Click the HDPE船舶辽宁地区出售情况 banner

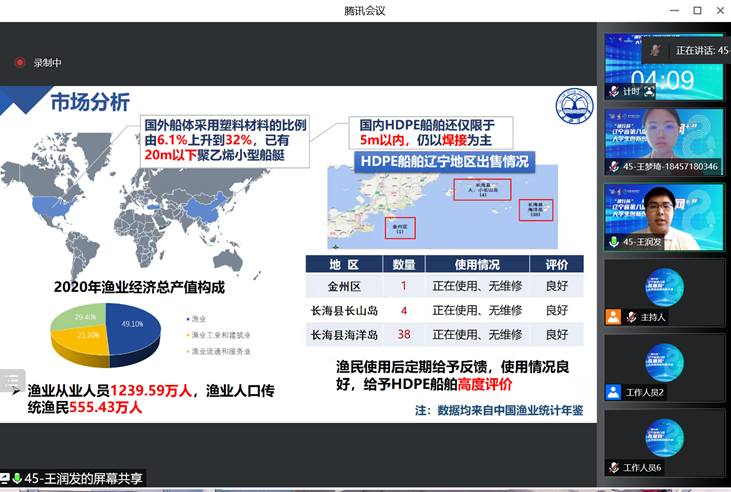click(444, 161)
